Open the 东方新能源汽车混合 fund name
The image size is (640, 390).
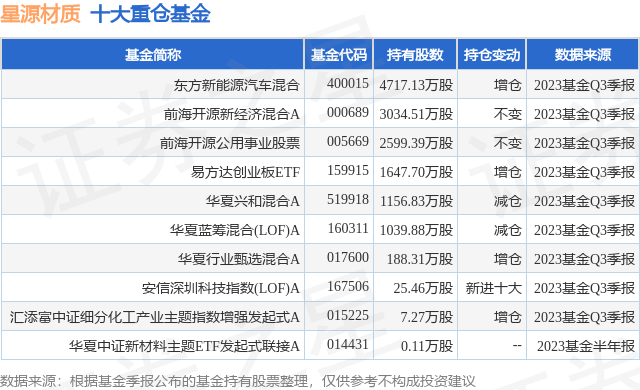pos(237,85)
